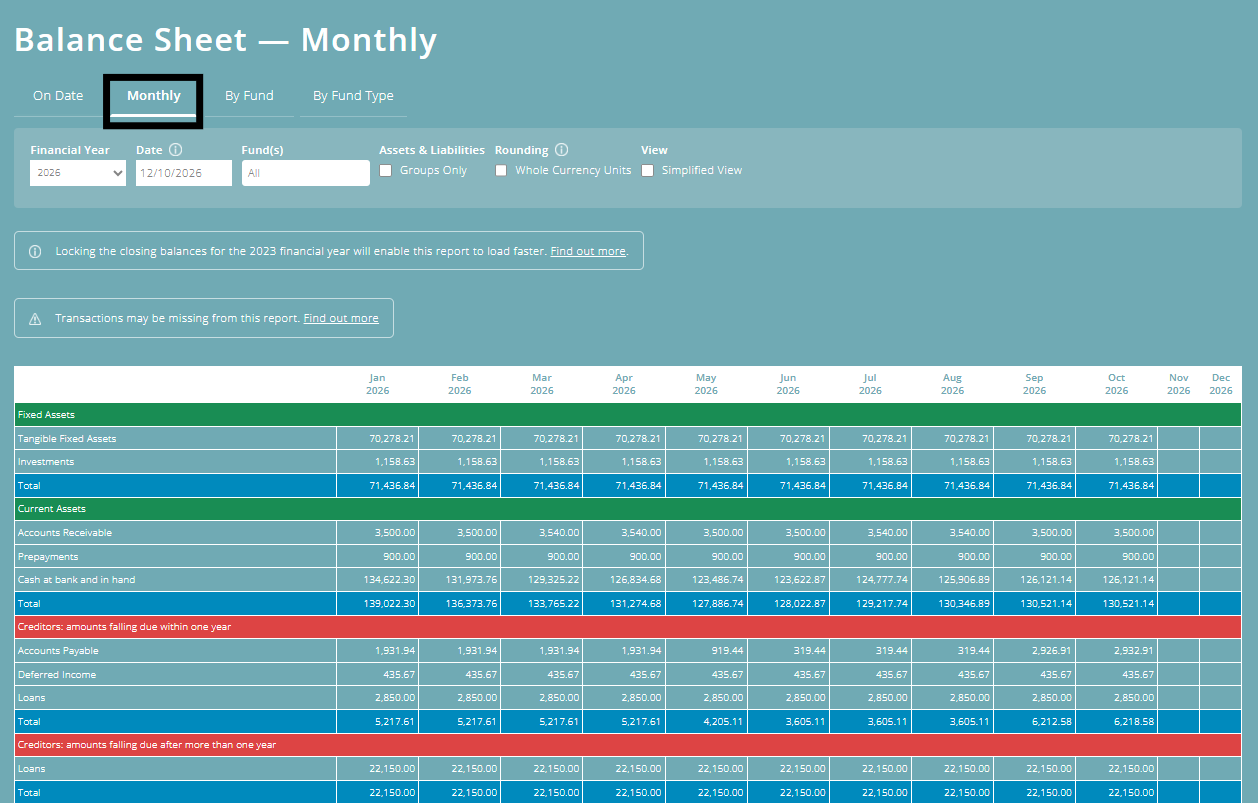
Task: Click the Feb 2026 column header
Action: click(x=460, y=384)
